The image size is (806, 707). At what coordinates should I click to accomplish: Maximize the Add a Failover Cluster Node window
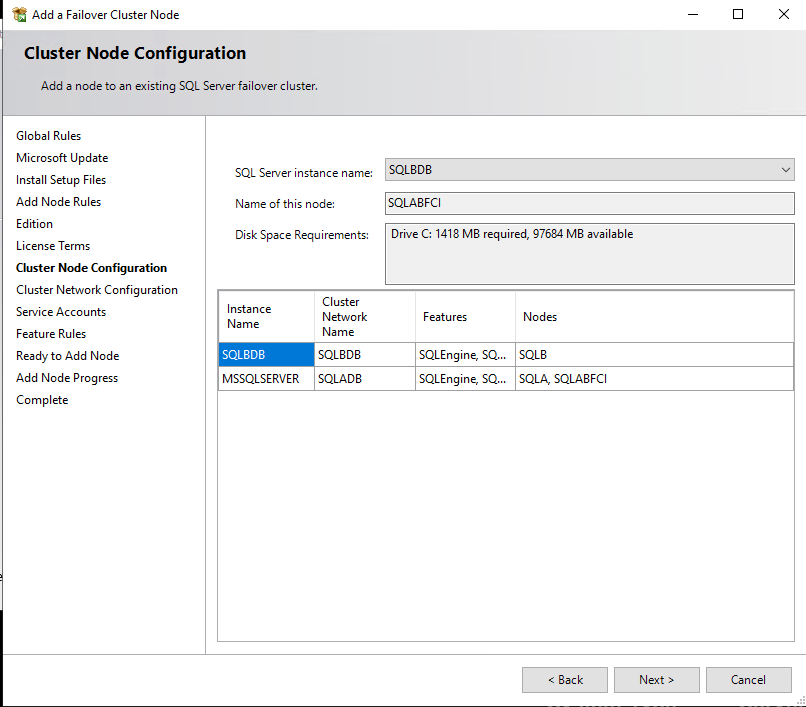tap(738, 14)
